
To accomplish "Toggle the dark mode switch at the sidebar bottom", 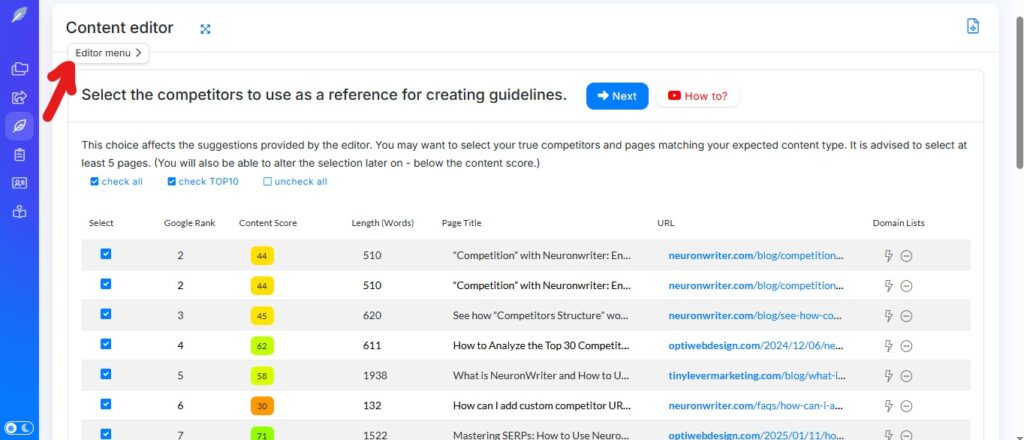I will [19, 428].
